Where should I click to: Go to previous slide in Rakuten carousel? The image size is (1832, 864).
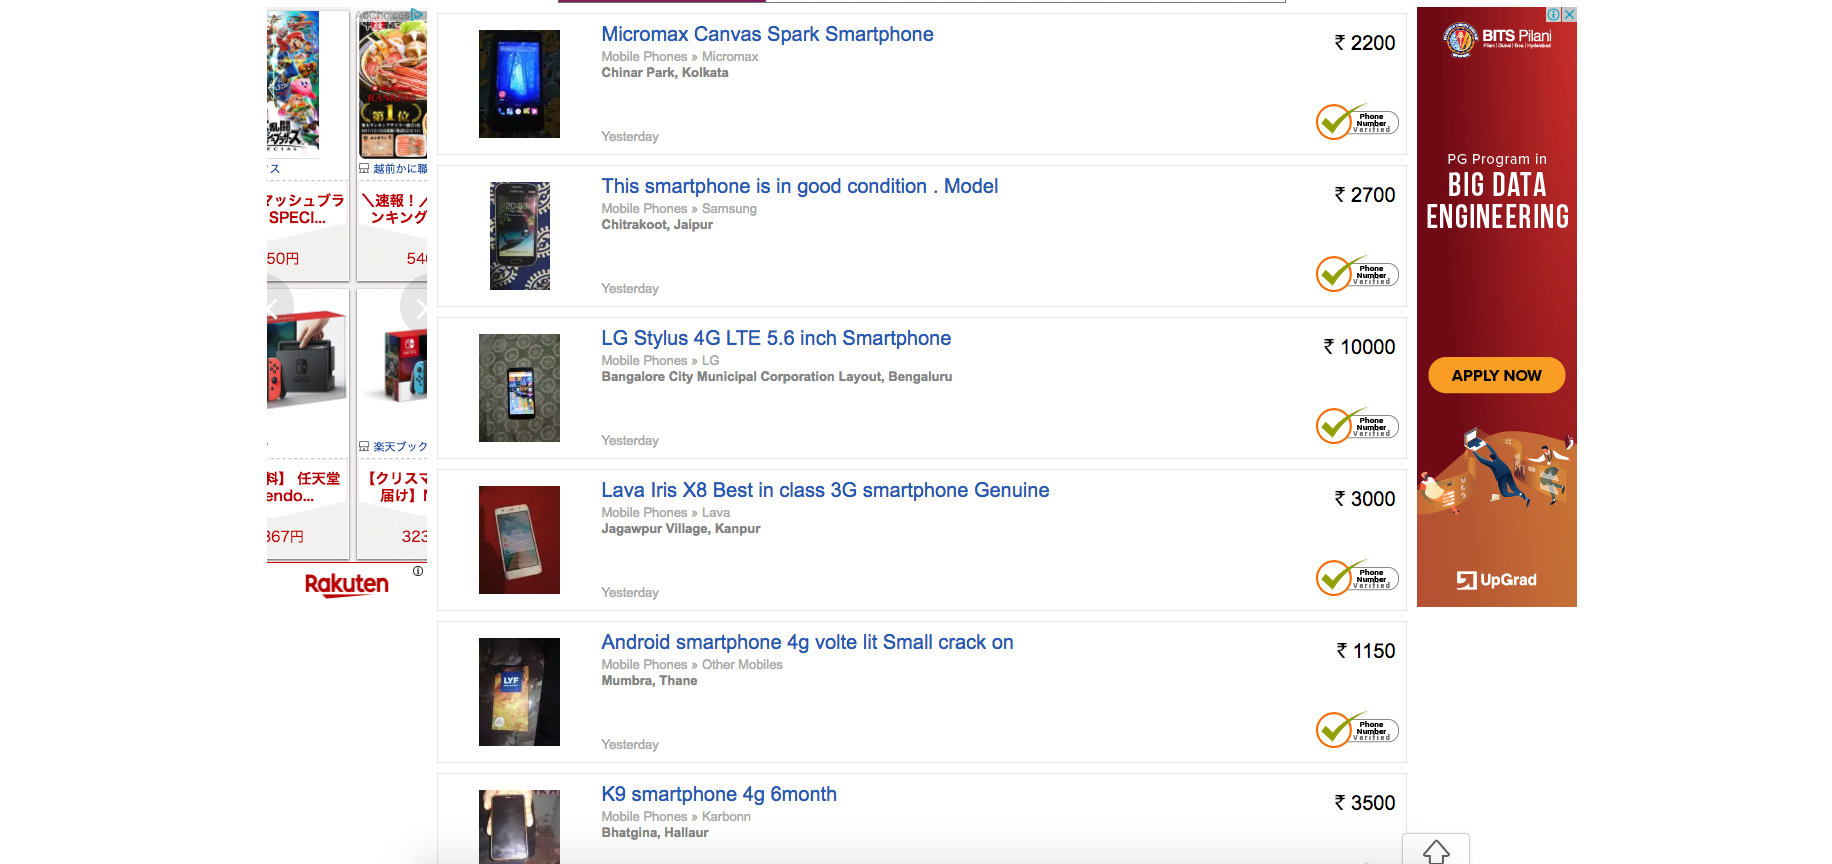click(275, 309)
